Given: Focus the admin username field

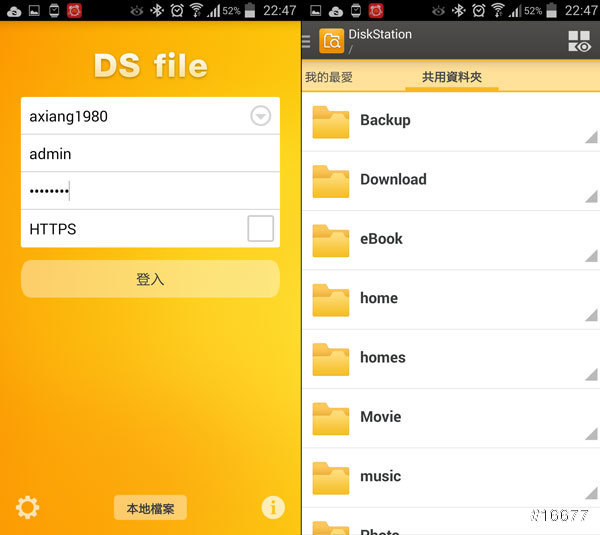Looking at the screenshot, I should (150, 153).
